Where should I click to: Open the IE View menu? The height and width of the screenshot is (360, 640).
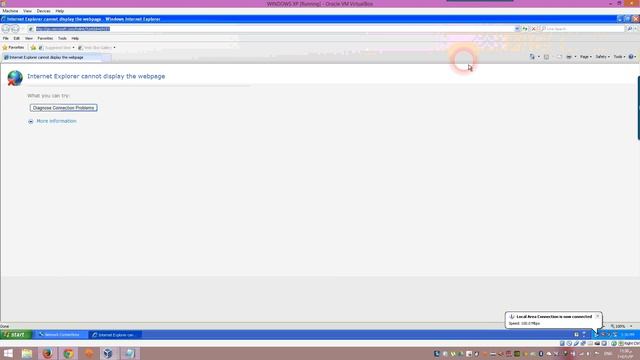29,38
